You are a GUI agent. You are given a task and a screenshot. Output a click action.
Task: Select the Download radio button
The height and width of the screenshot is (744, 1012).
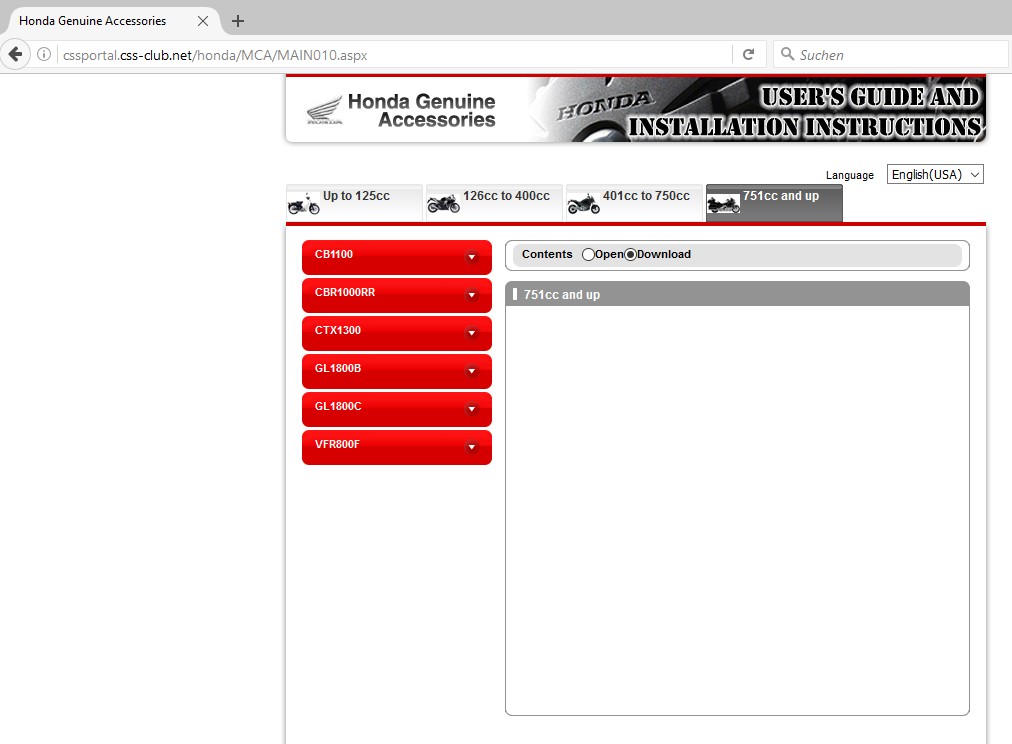(630, 255)
